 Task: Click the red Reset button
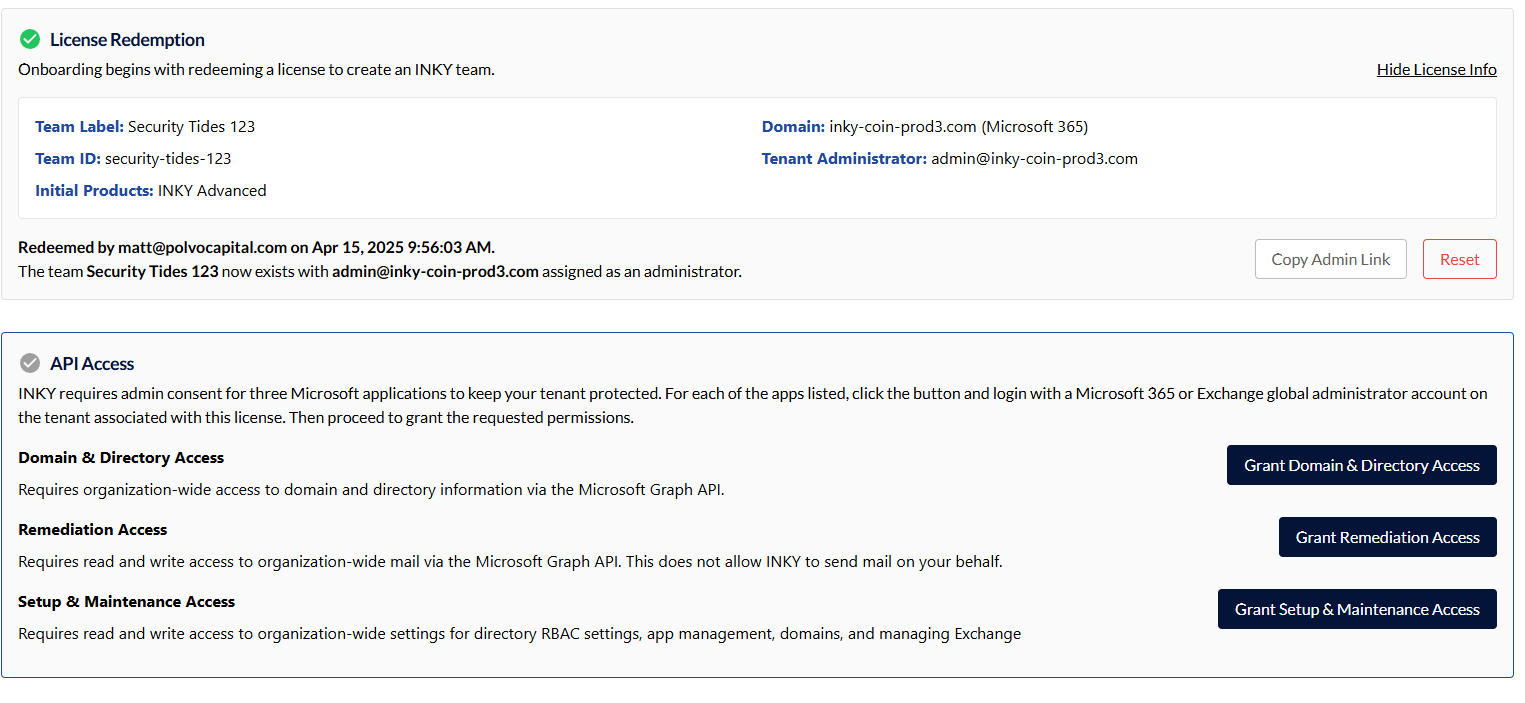pos(1459,259)
